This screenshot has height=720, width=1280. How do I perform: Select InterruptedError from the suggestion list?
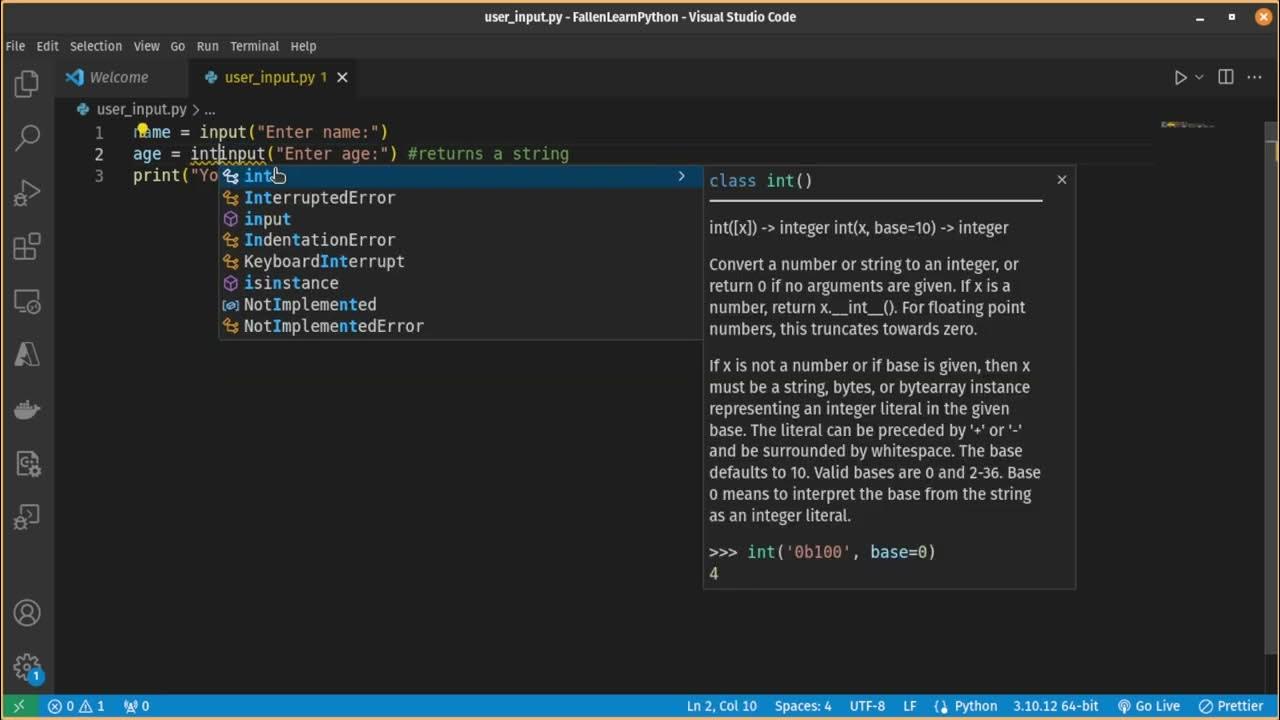(x=319, y=198)
